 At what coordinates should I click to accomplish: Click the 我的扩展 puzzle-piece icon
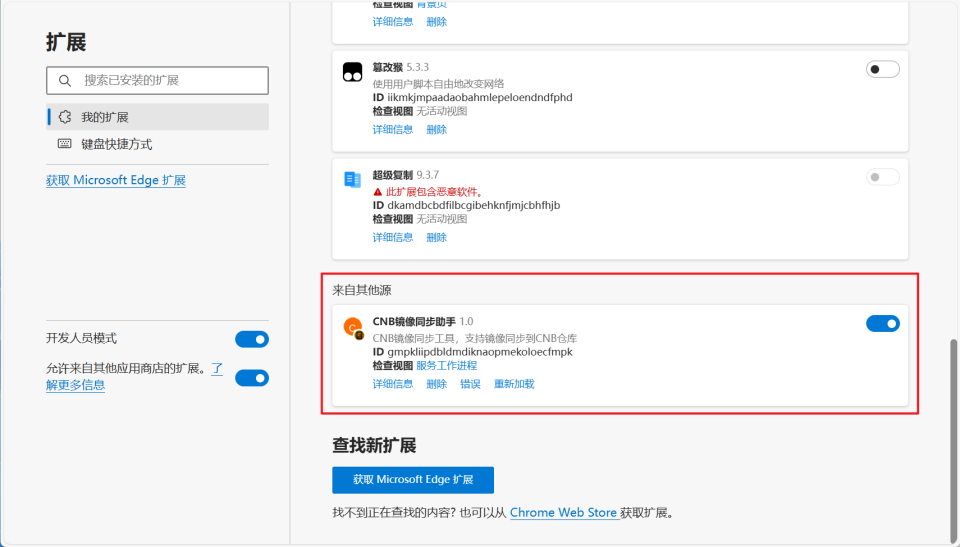(x=65, y=117)
